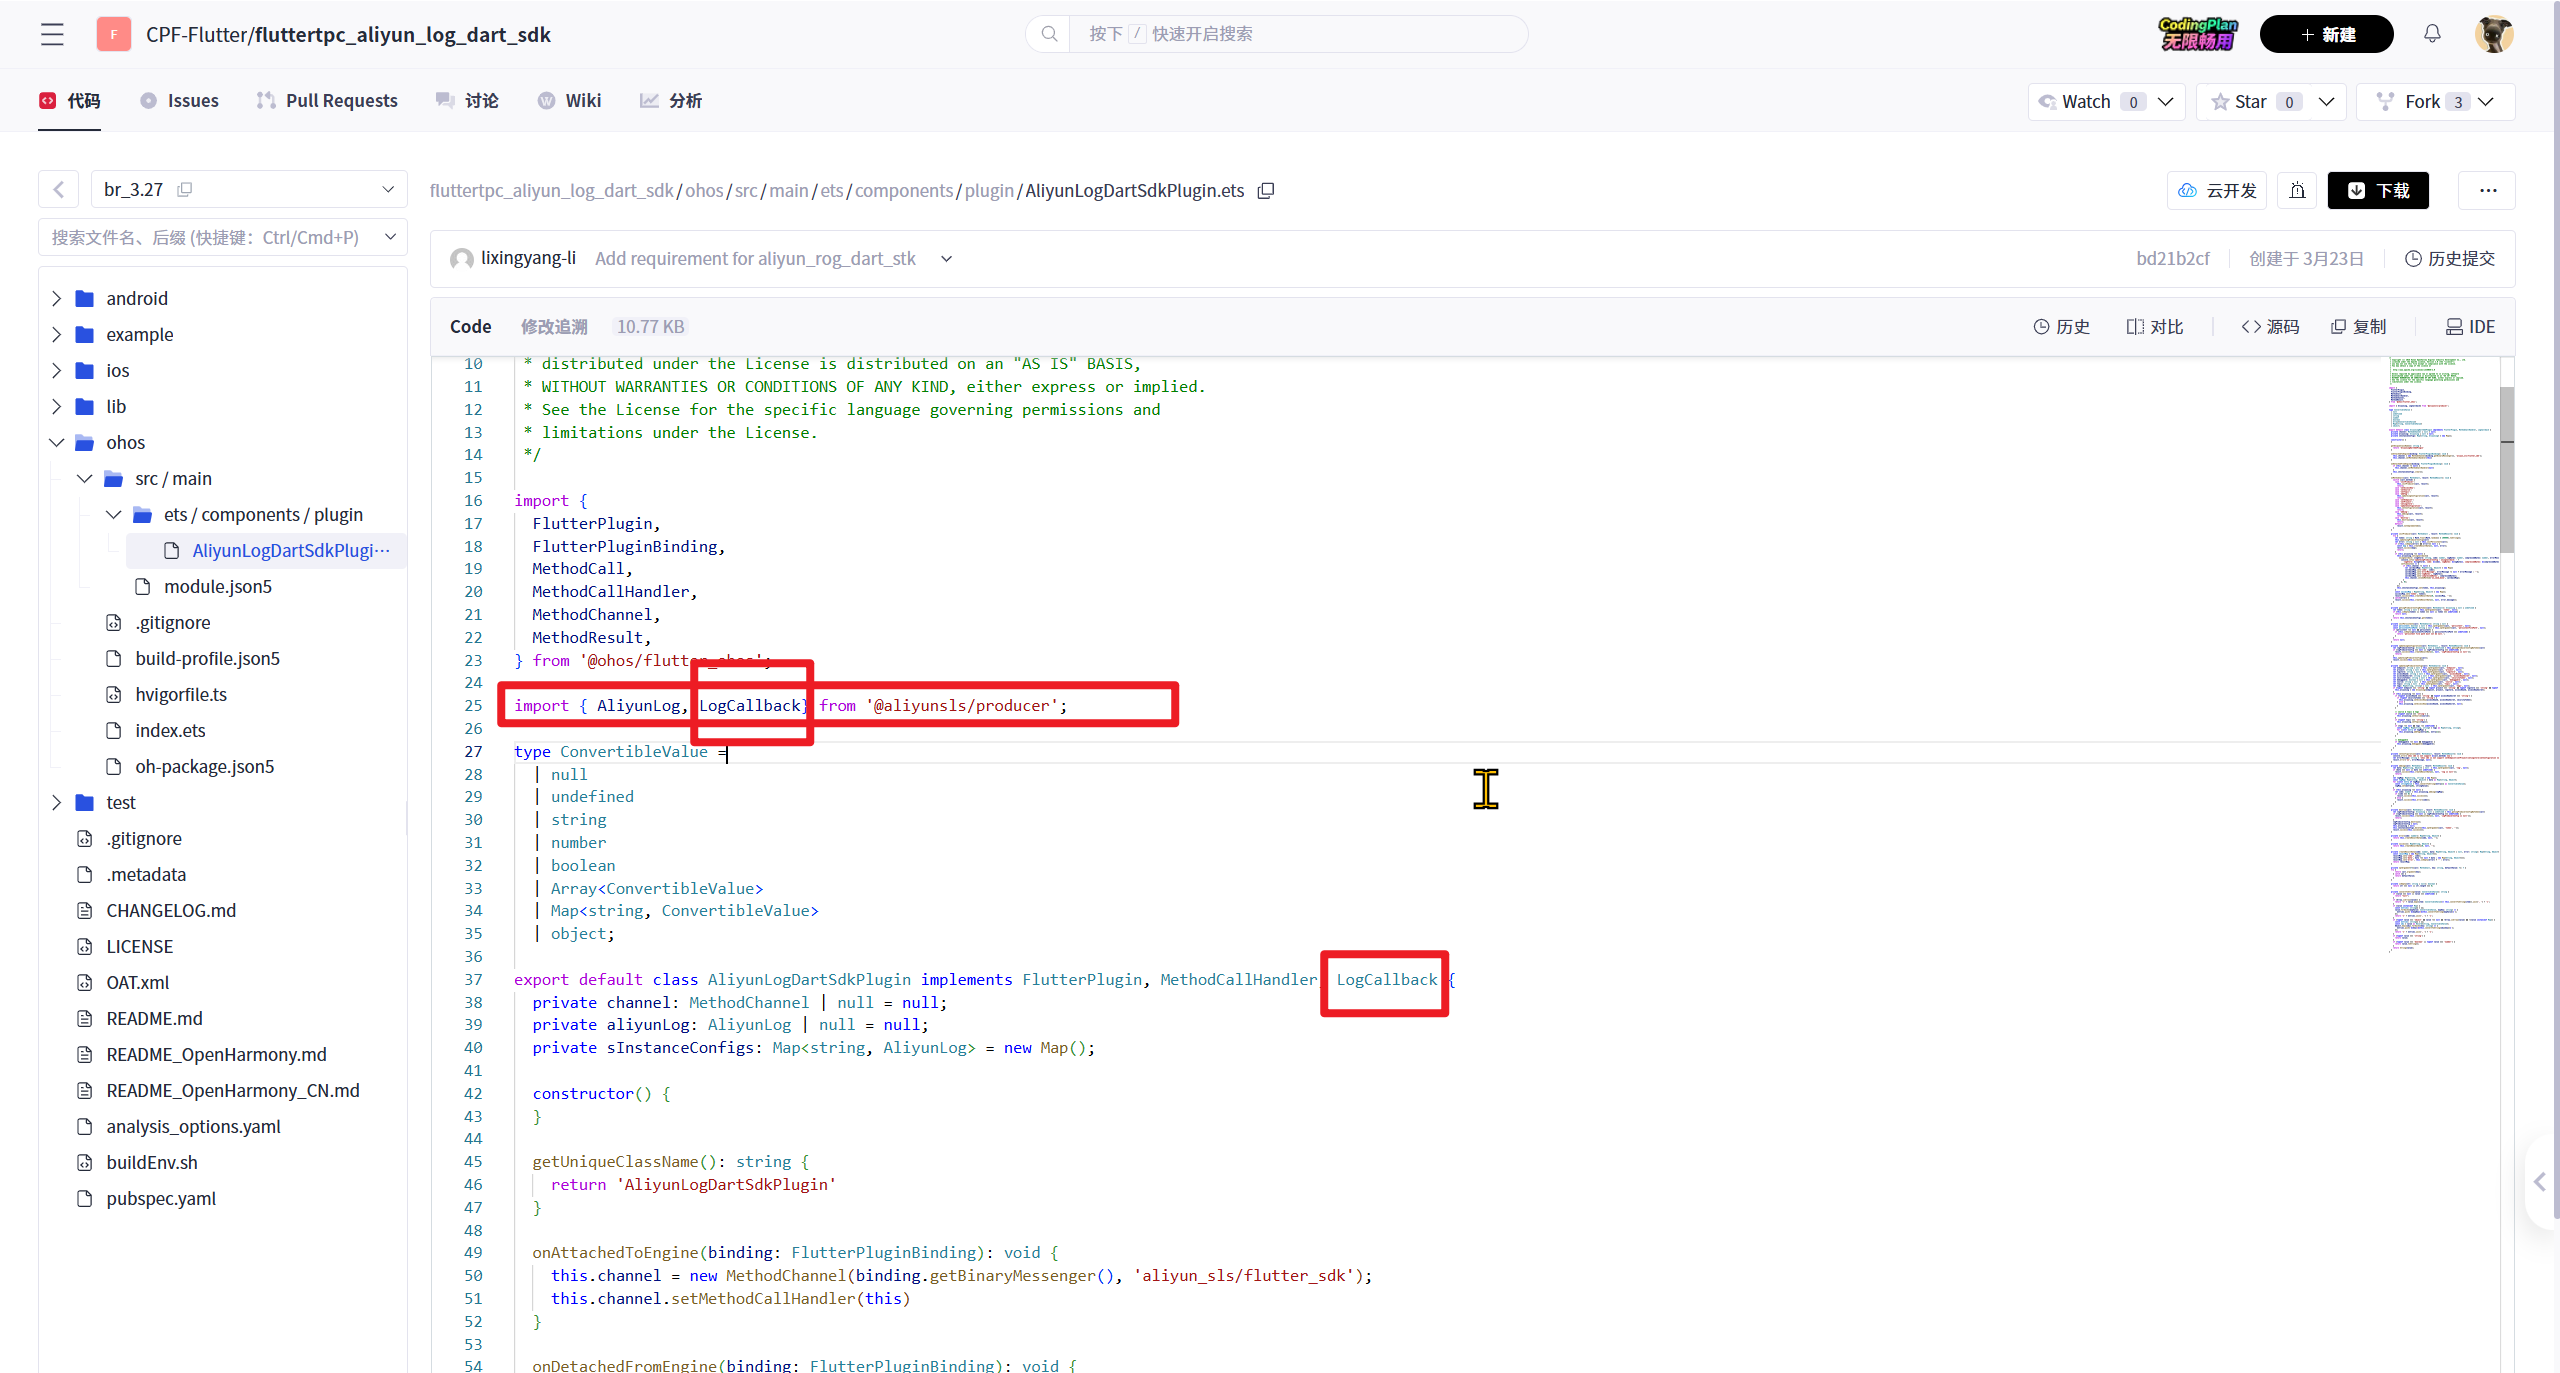Open the Watch dropdown arrow
The width and height of the screenshot is (2560, 1373).
(2166, 101)
